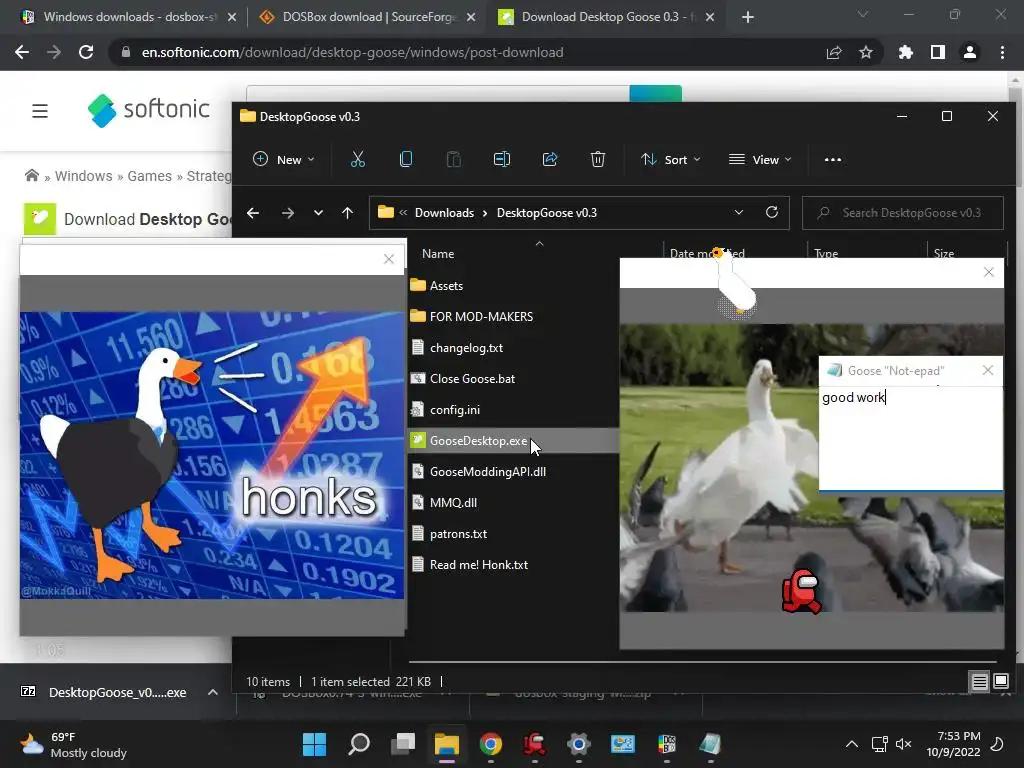Screen dimensions: 1024x768
Task: Open File Explorer icon on taskbar
Action: click(x=447, y=744)
